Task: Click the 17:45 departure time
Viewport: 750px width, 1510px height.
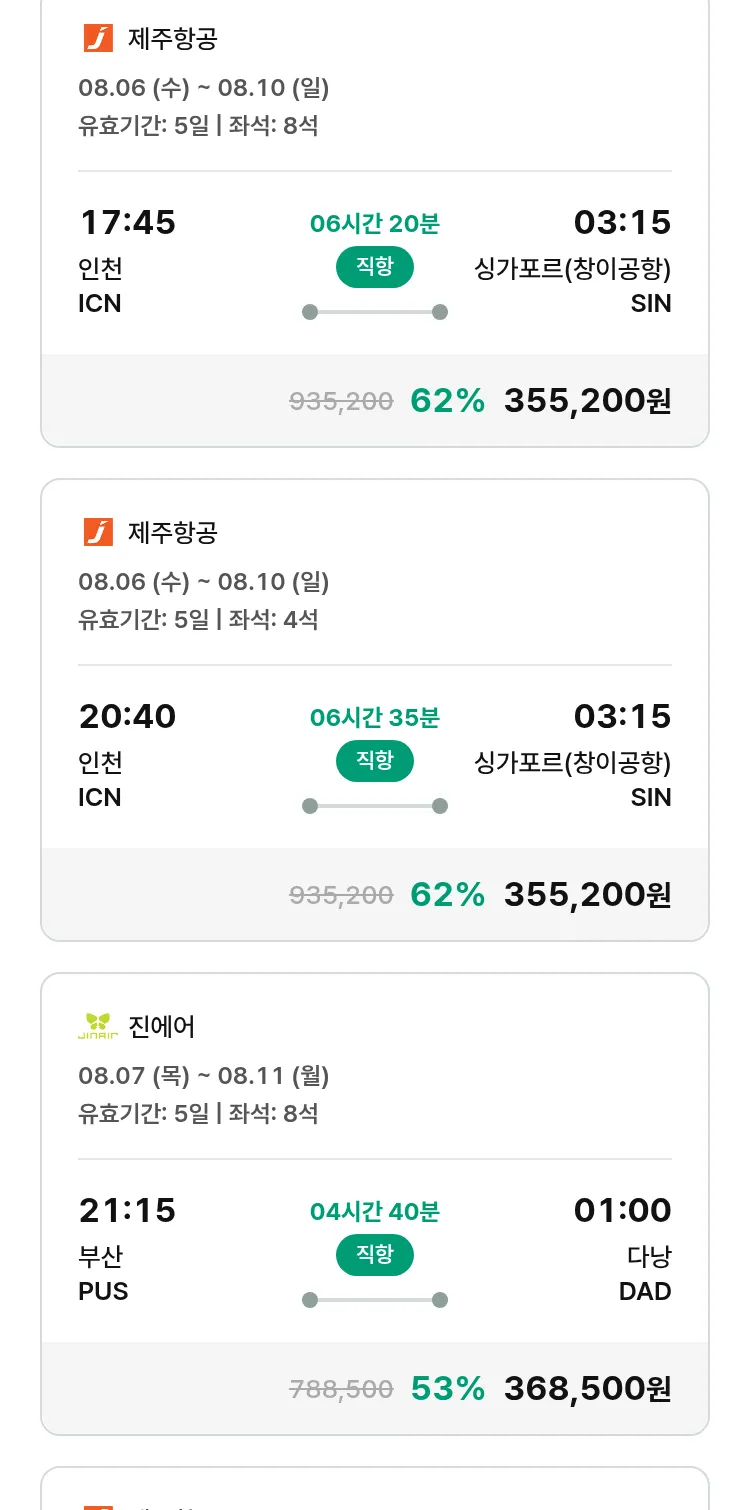Action: (127, 223)
